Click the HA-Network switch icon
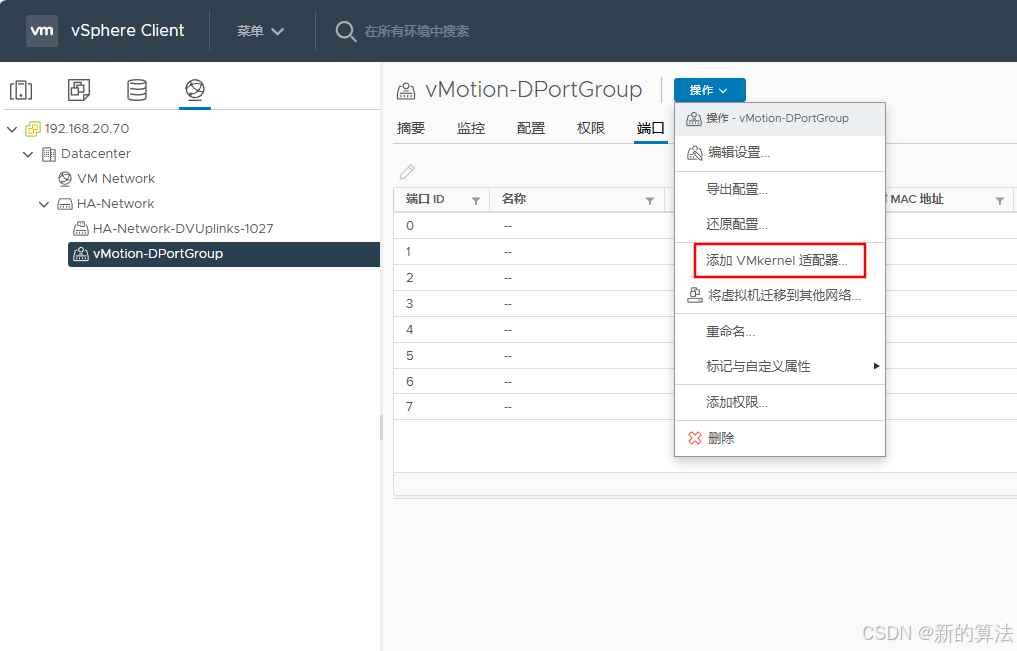 click(65, 204)
